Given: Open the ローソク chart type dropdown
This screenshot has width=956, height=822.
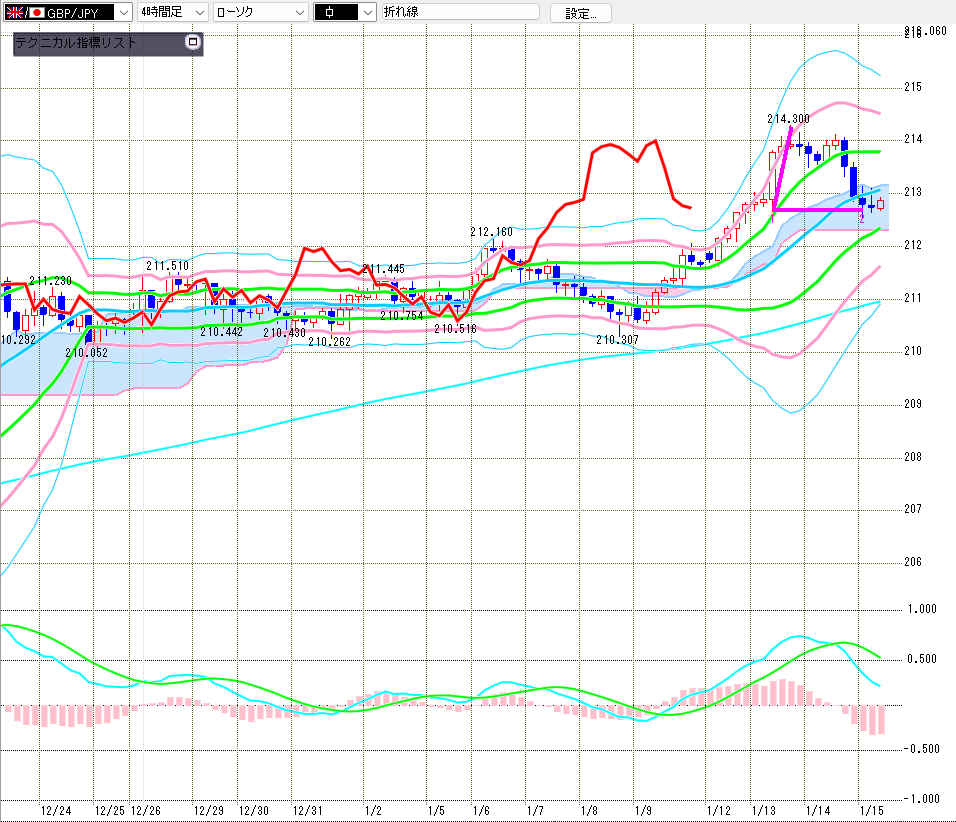Looking at the screenshot, I should [298, 13].
